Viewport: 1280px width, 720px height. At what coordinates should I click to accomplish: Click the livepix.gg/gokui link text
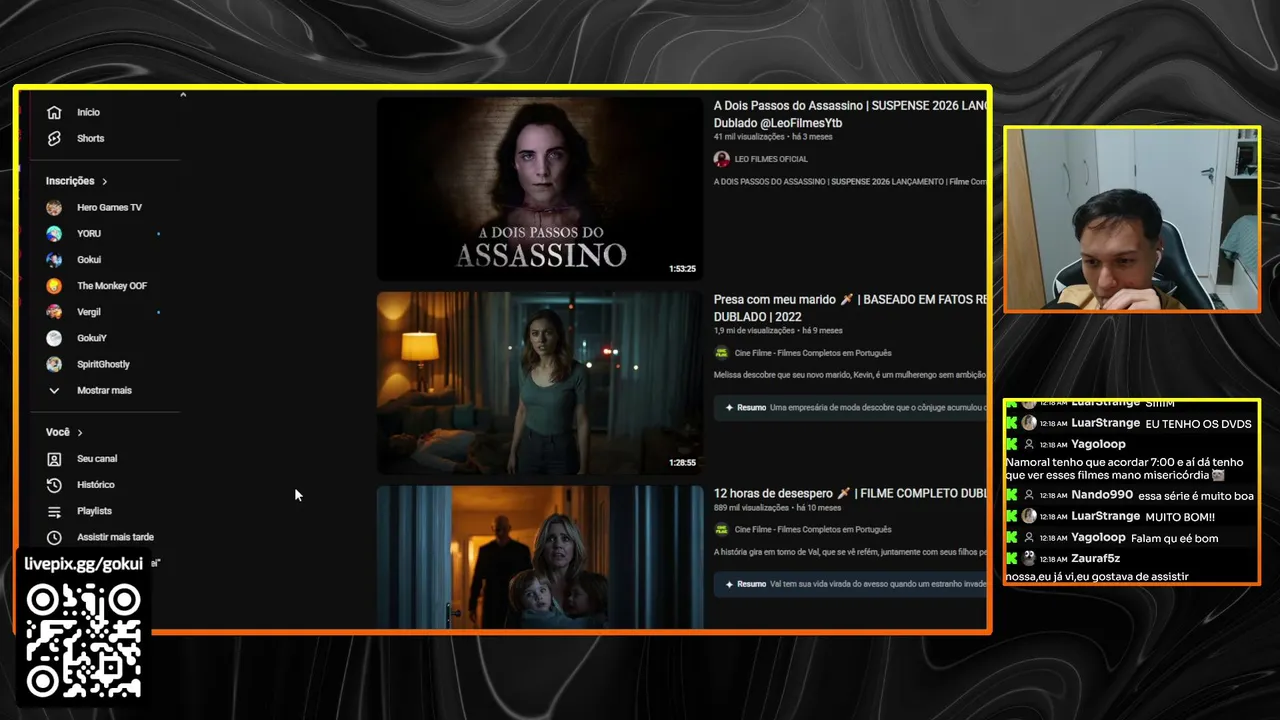click(84, 564)
